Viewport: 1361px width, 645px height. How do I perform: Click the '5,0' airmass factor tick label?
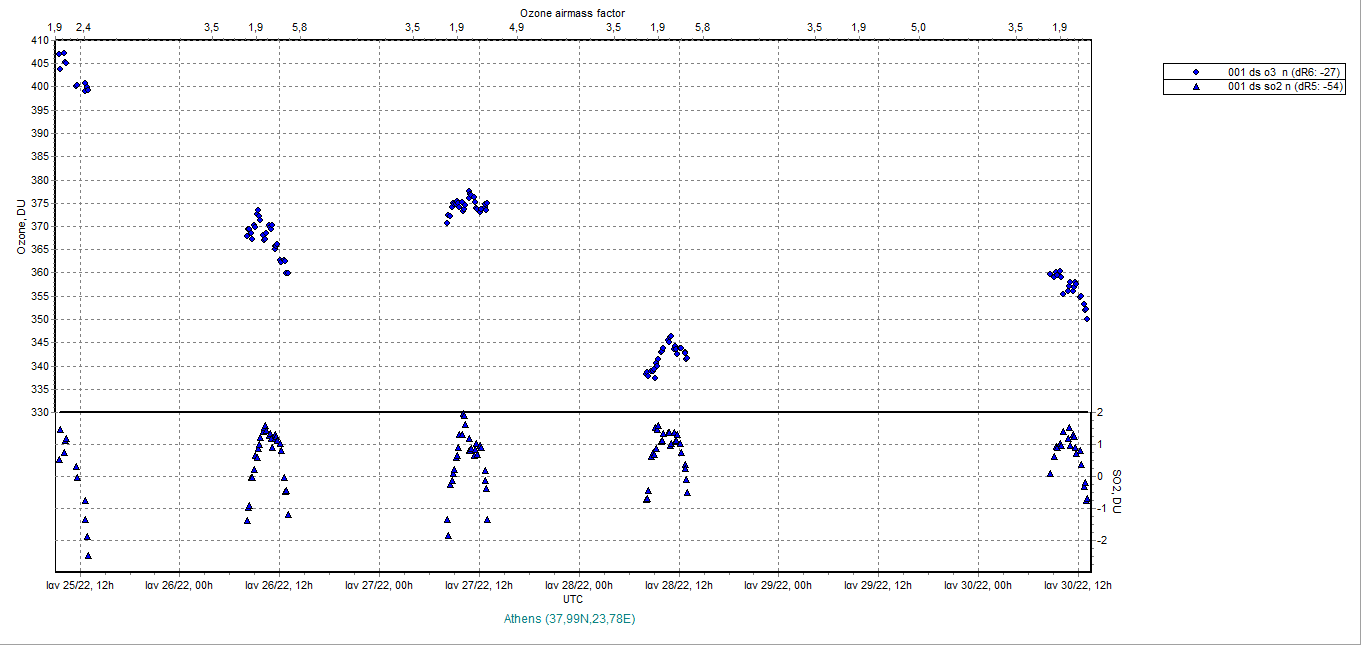coord(918,27)
